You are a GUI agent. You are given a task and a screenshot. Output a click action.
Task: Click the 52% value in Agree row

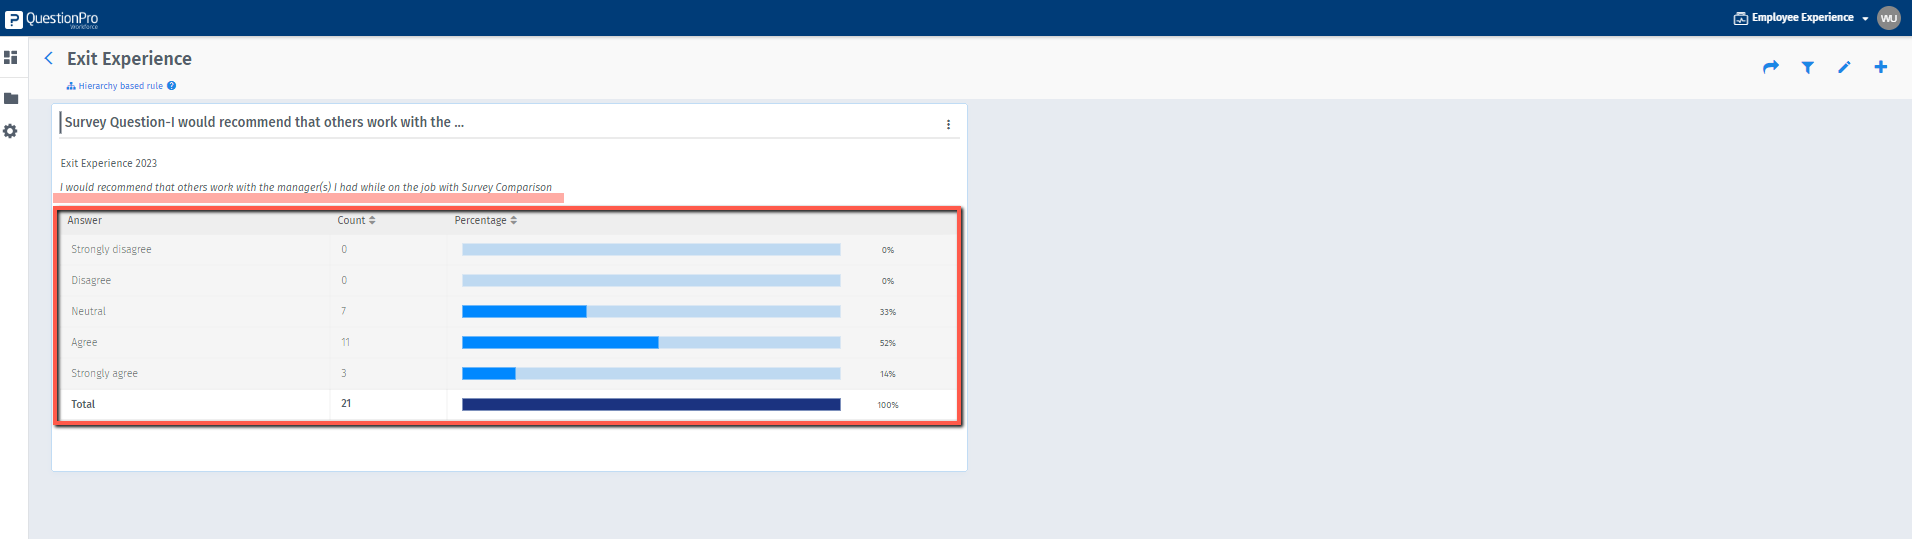[x=888, y=343]
